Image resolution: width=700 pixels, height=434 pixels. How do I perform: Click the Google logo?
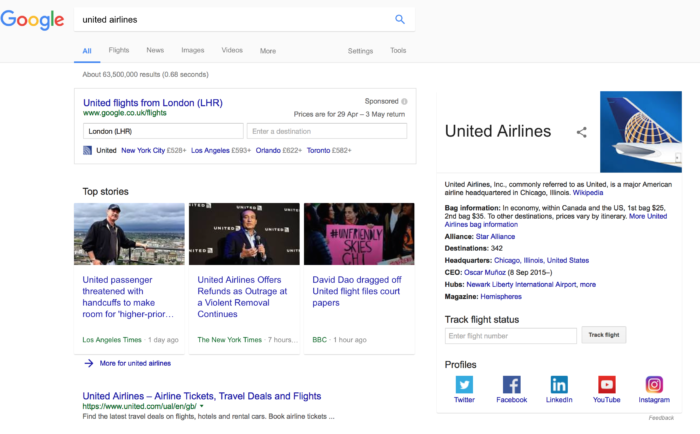pyautogui.click(x=32, y=20)
